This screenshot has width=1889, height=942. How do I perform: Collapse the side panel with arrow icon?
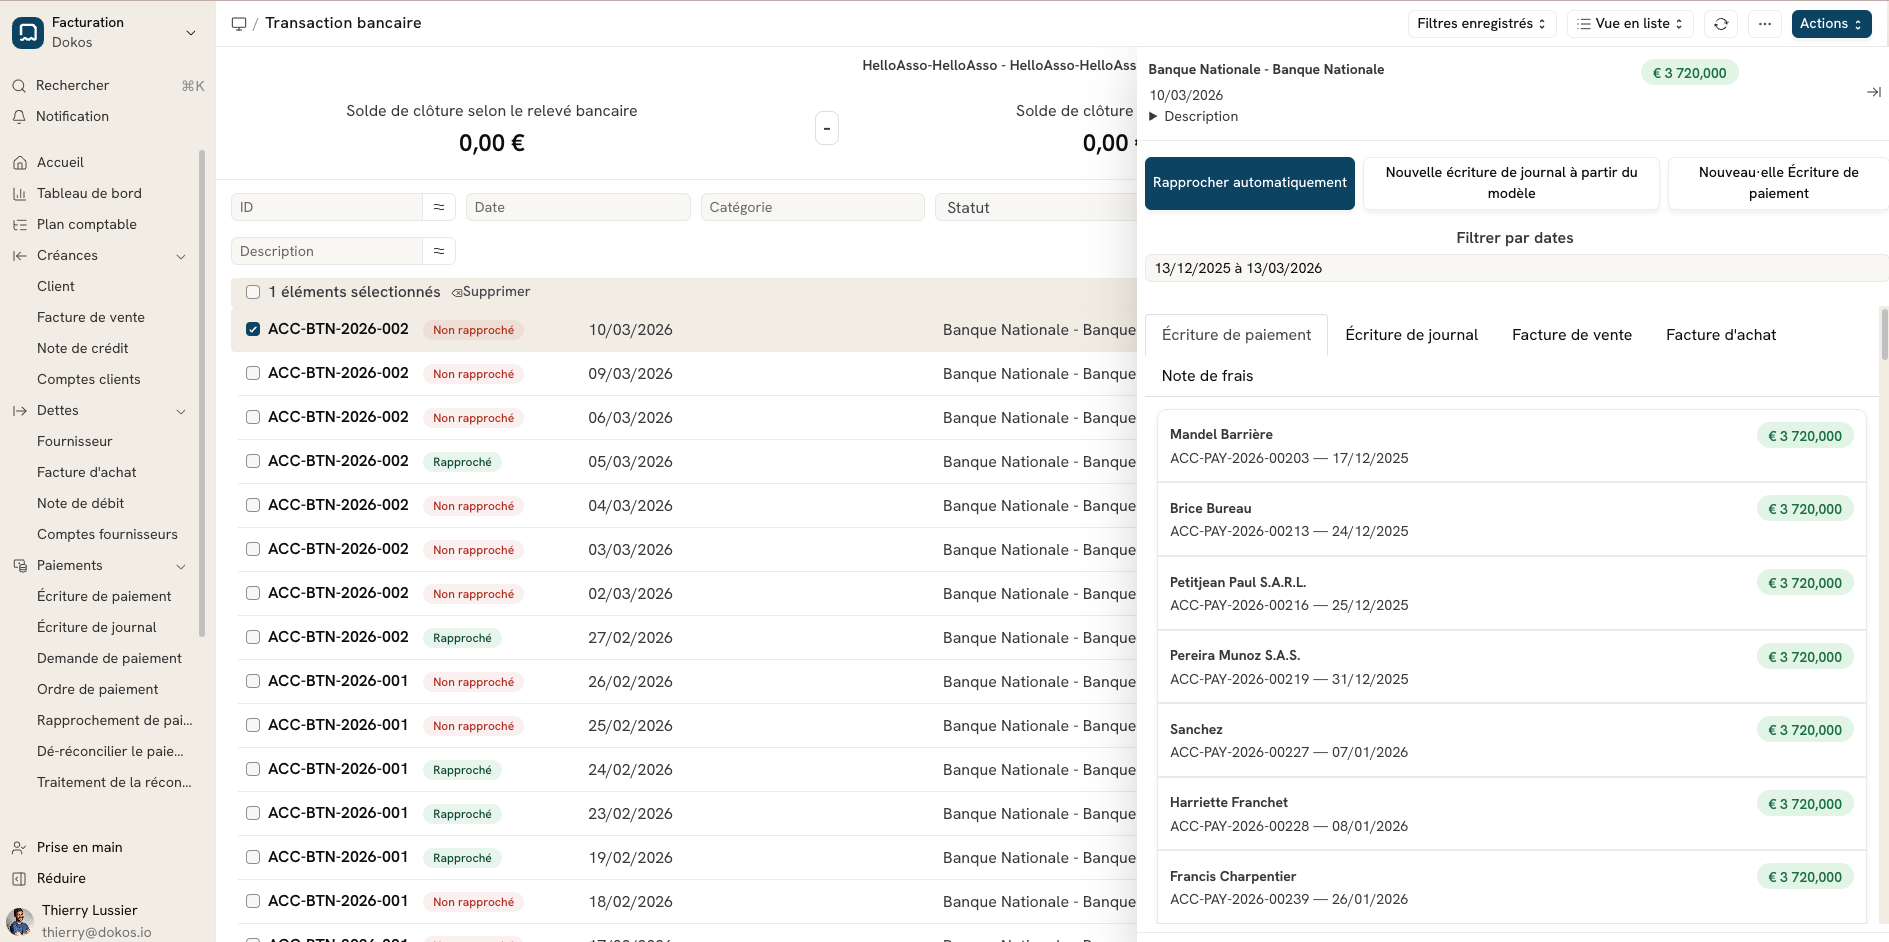pyautogui.click(x=1873, y=92)
